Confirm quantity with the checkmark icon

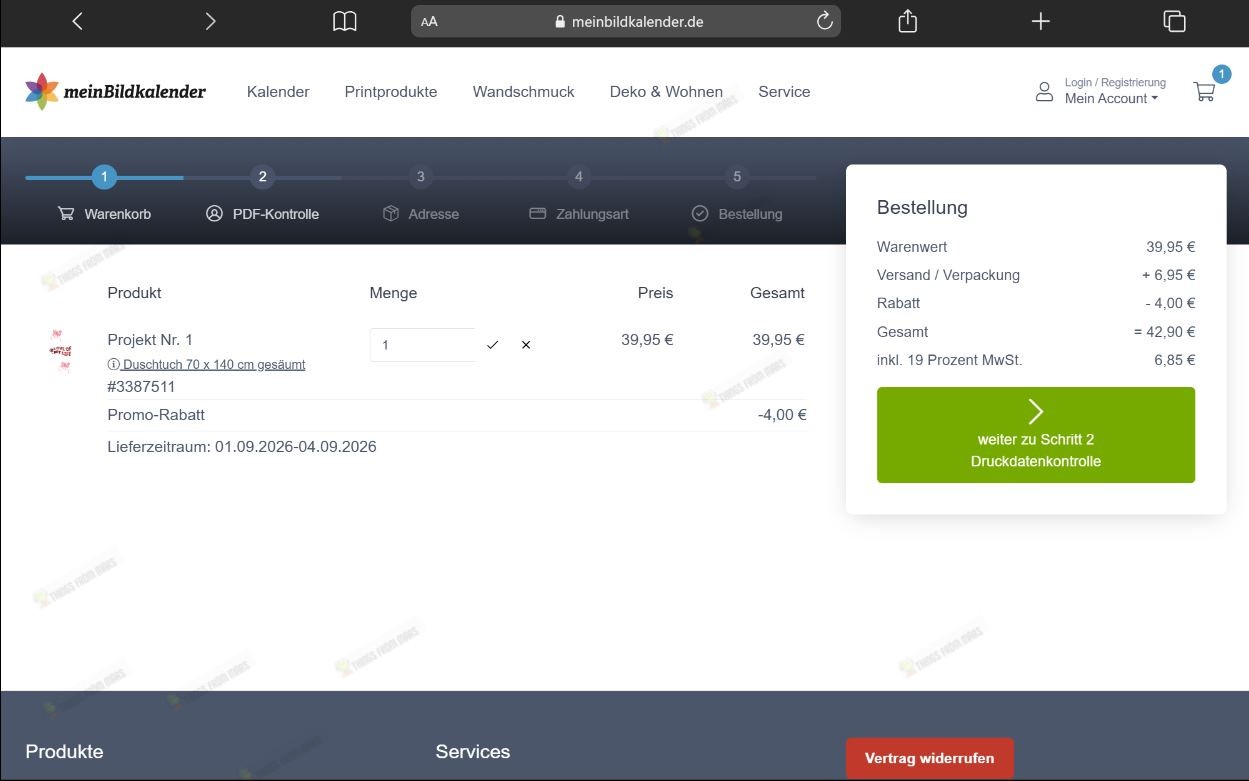492,345
